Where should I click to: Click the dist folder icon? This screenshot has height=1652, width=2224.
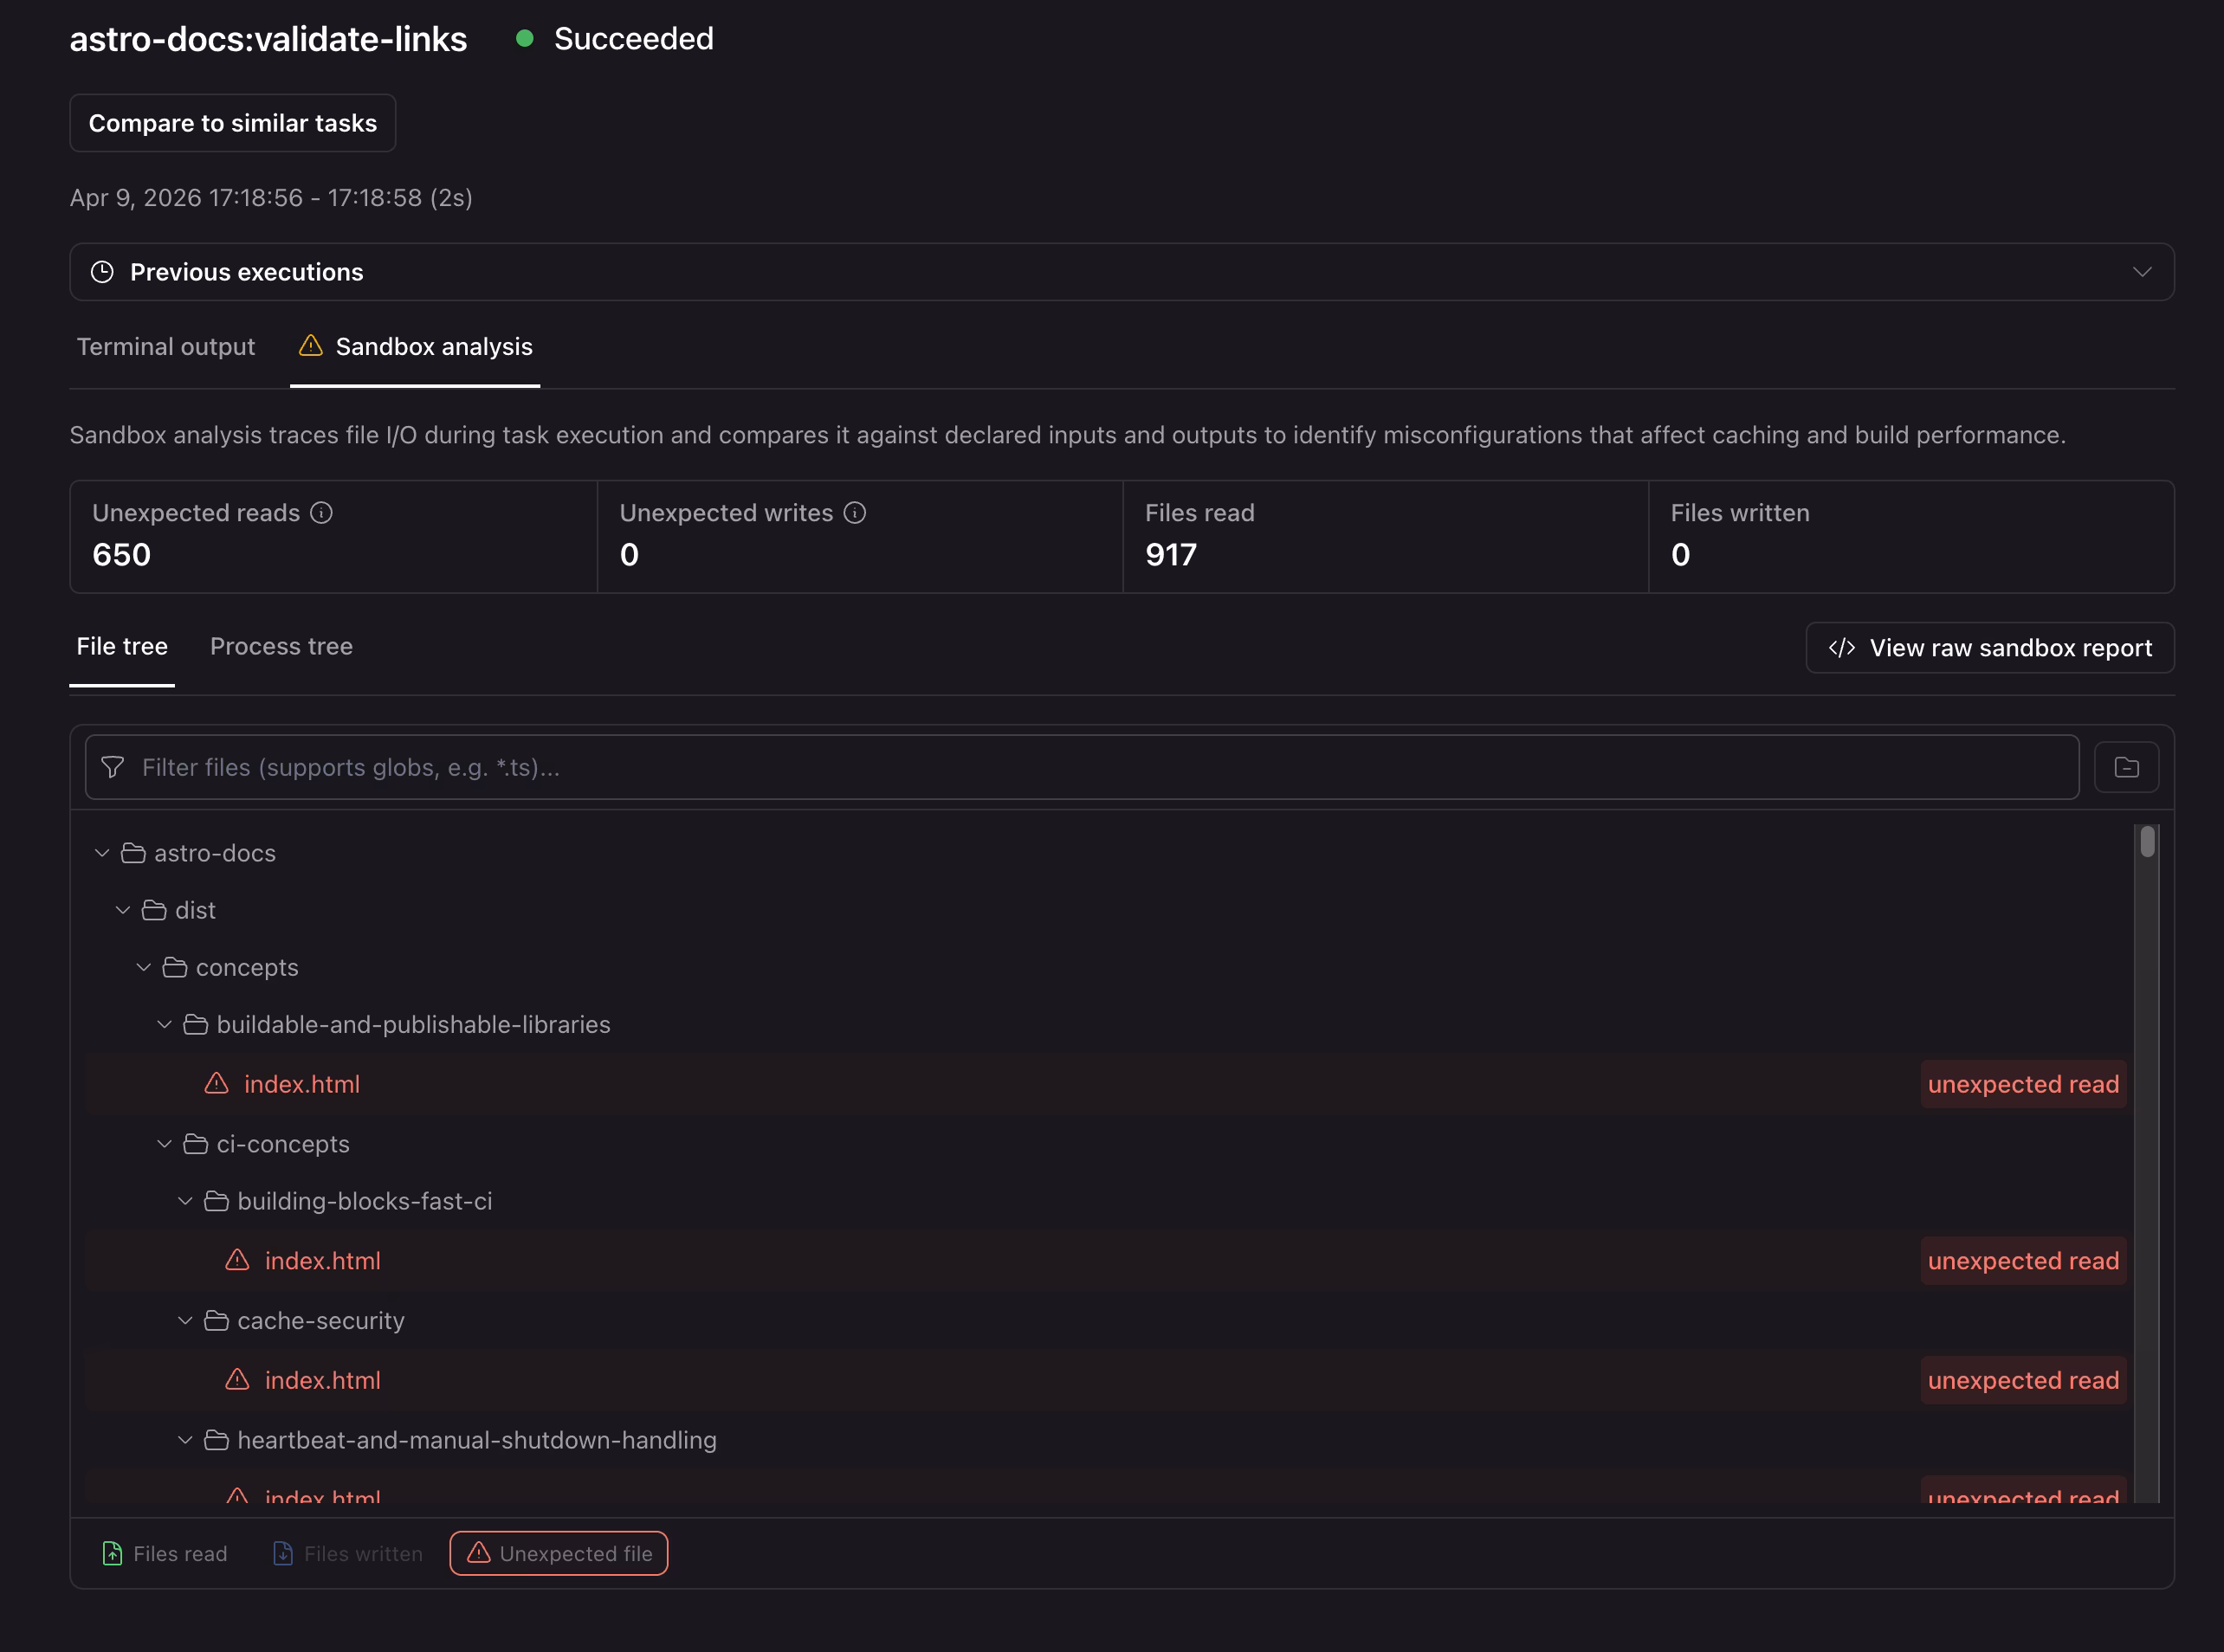[x=154, y=910]
